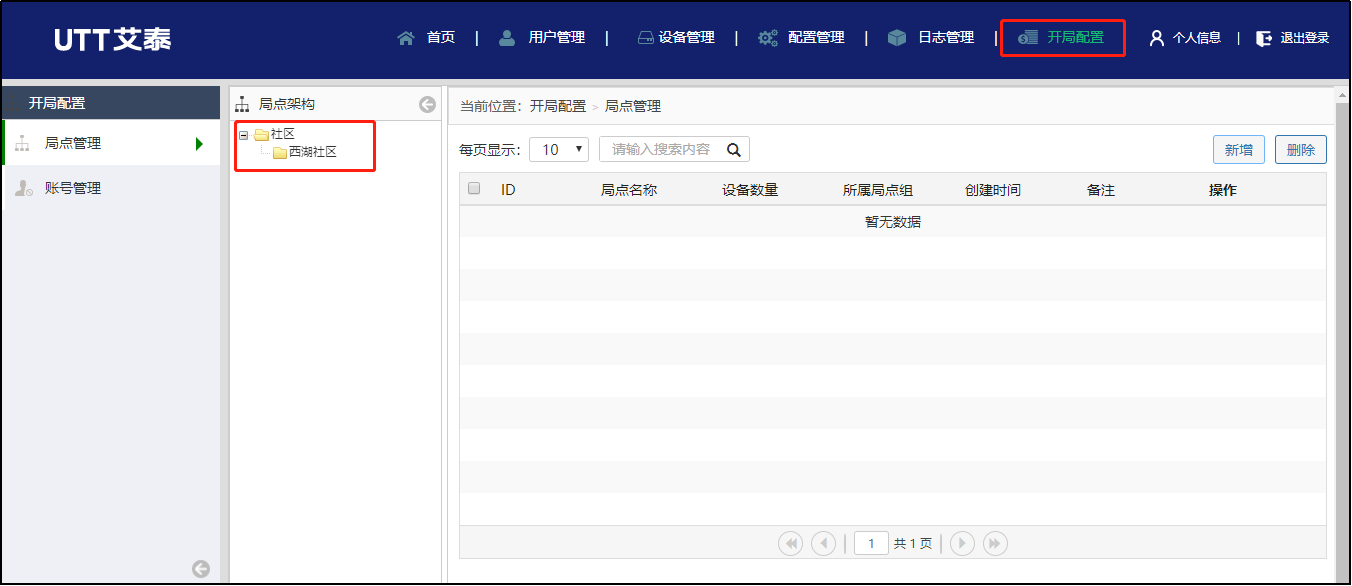Go to first page of table

791,543
